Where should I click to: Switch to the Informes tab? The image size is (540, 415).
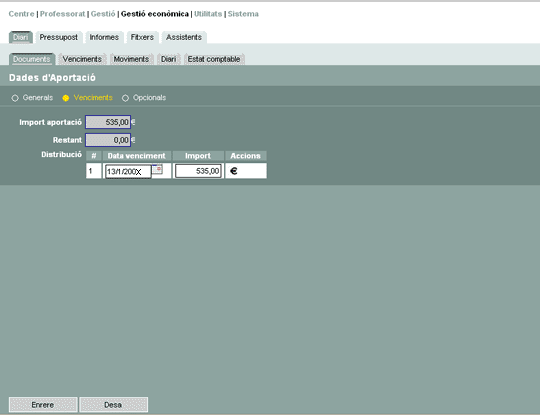[x=104, y=37]
